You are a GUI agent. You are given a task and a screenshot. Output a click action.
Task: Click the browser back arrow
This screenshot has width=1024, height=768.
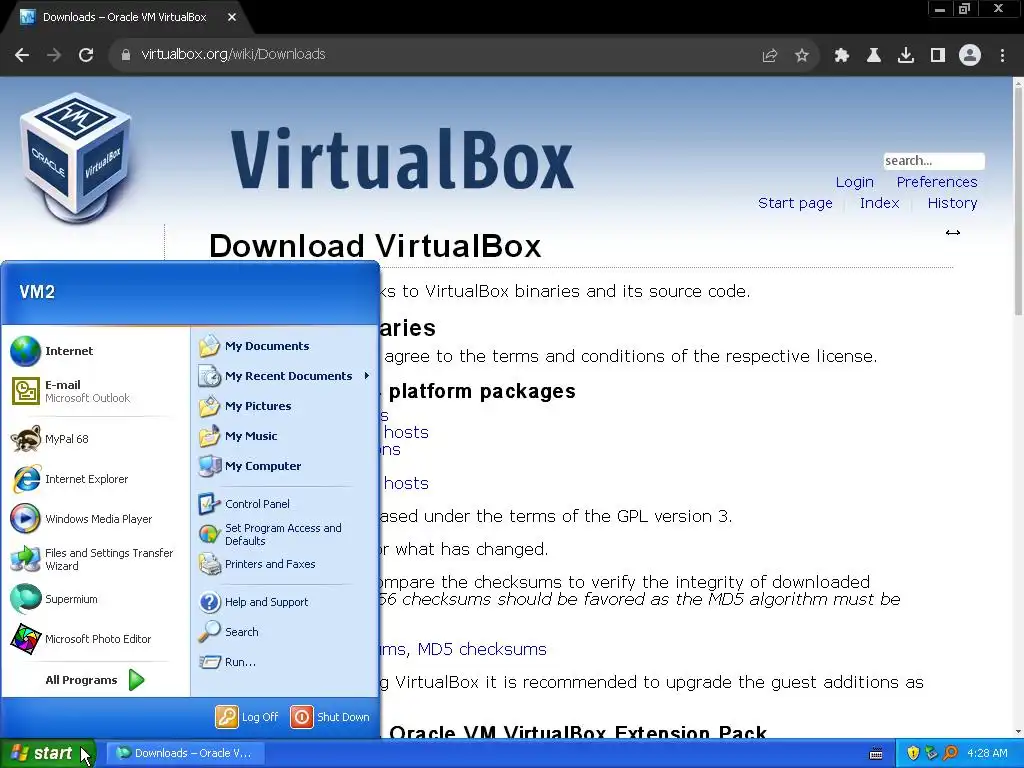(x=22, y=55)
